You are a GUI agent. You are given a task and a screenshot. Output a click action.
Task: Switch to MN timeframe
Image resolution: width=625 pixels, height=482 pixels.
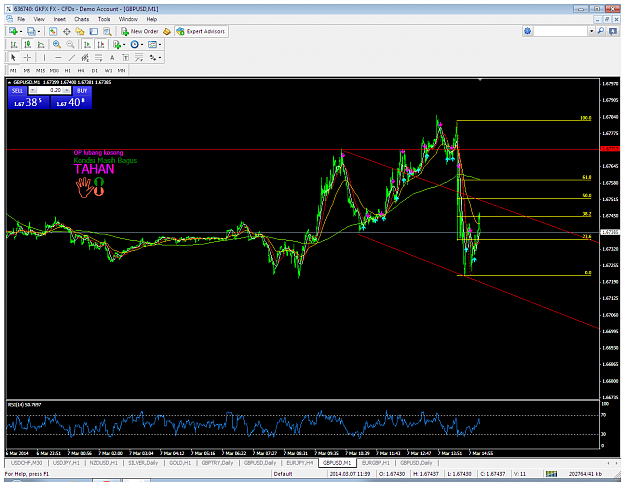pos(121,71)
